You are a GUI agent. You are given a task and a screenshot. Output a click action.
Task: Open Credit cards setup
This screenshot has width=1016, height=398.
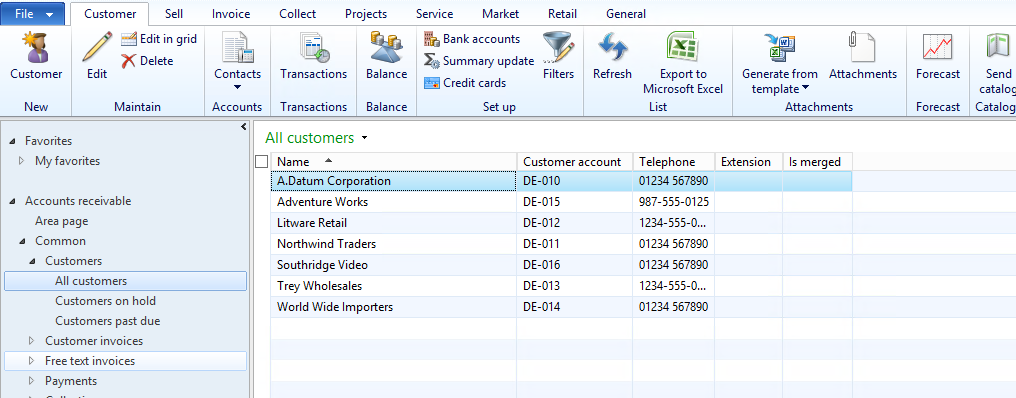[465, 83]
